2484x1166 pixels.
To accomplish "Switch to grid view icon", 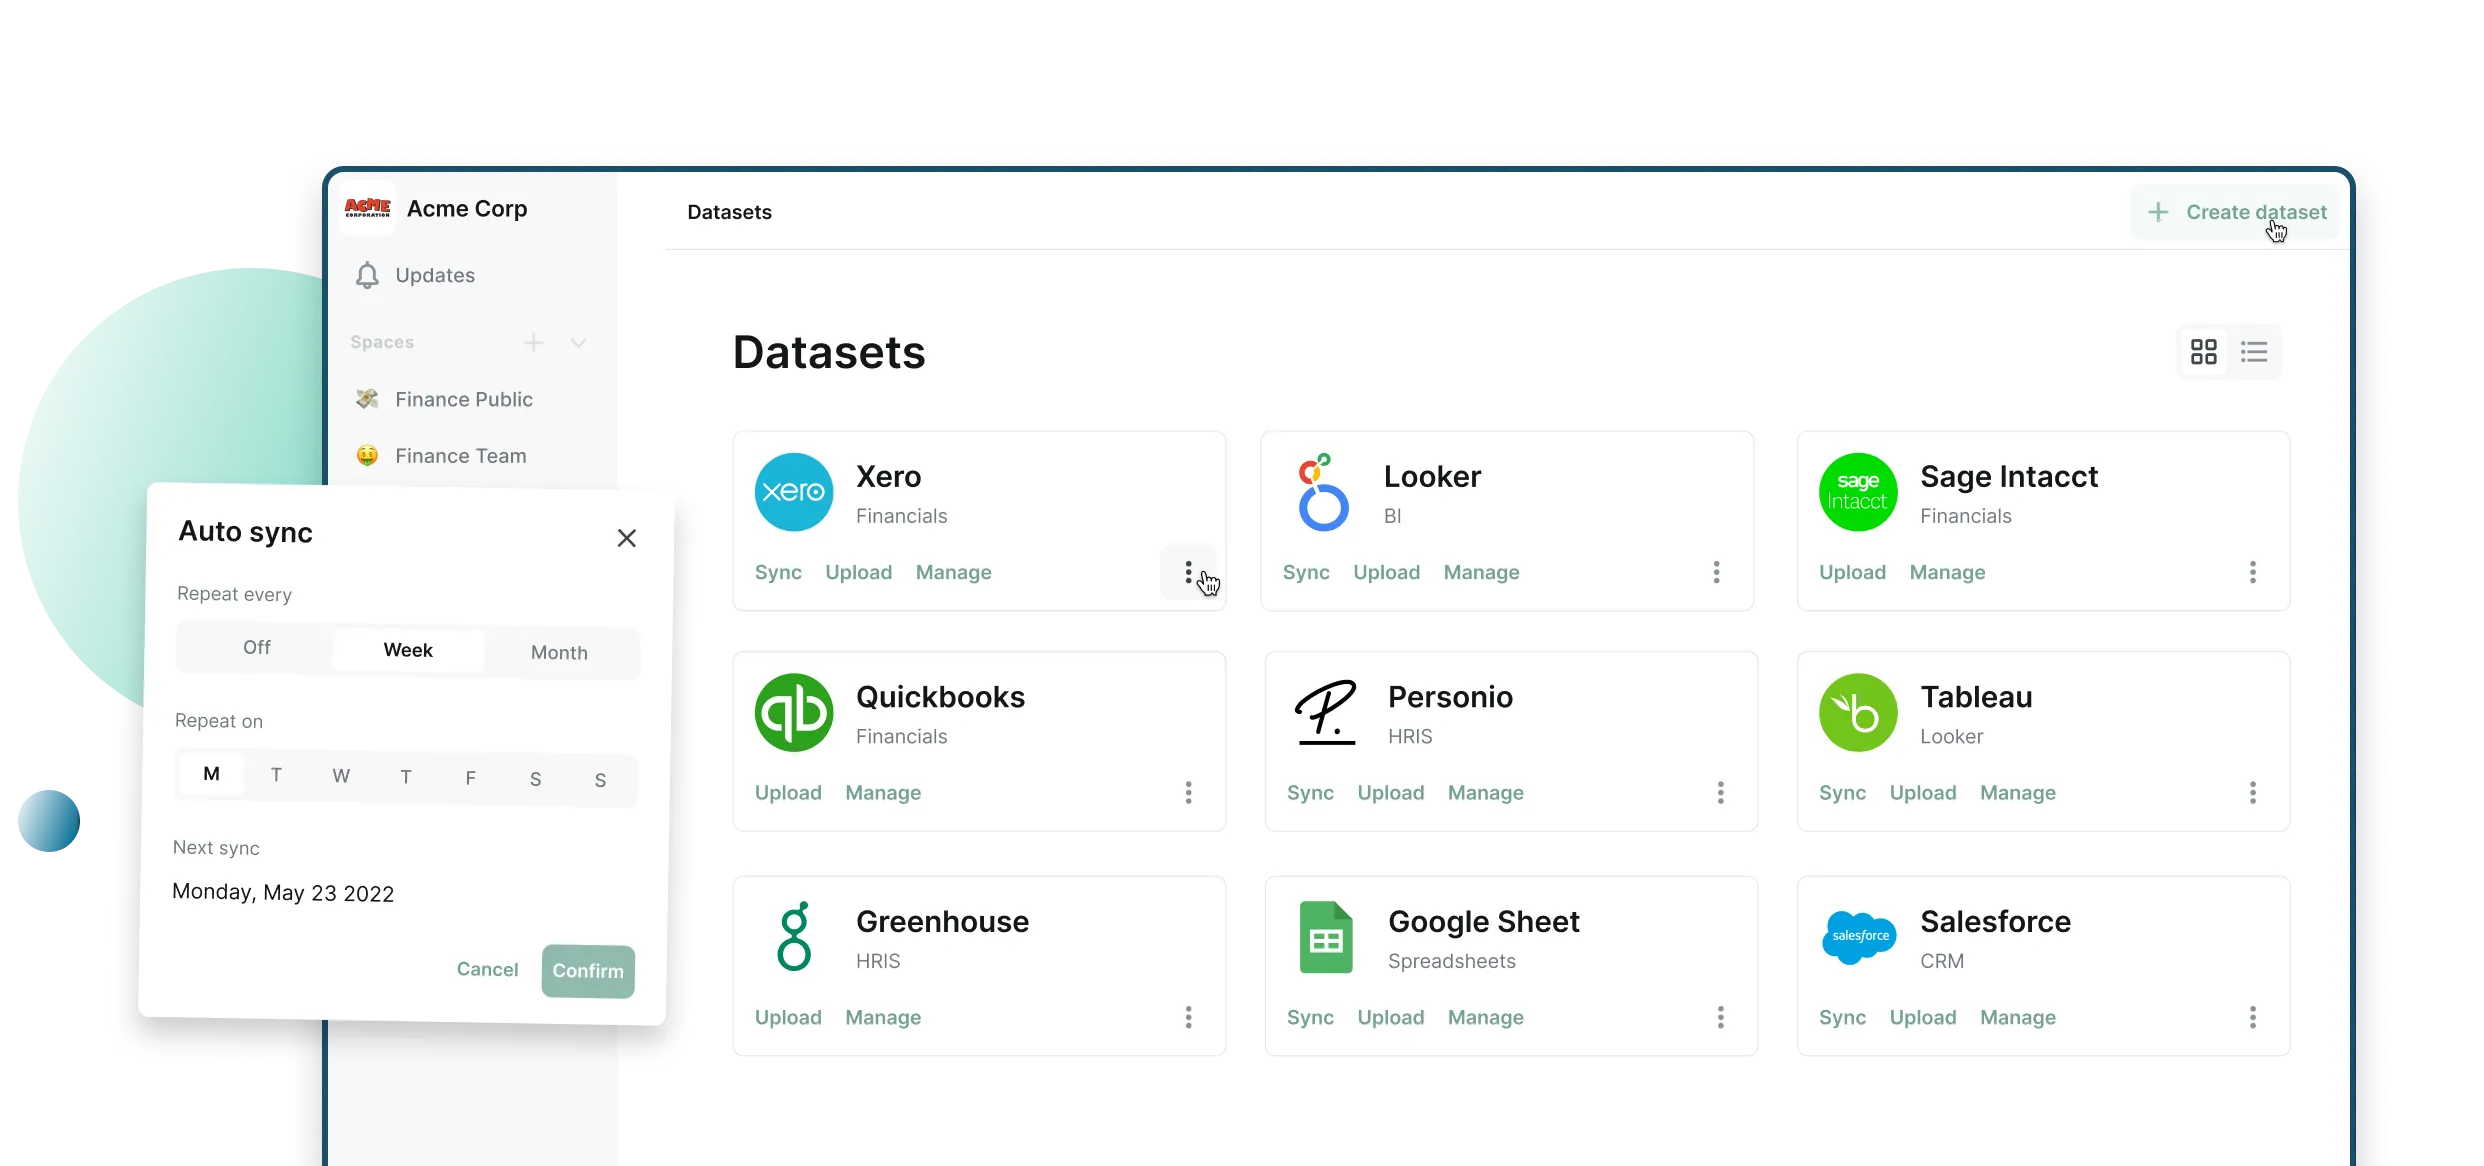I will pos(2204,352).
